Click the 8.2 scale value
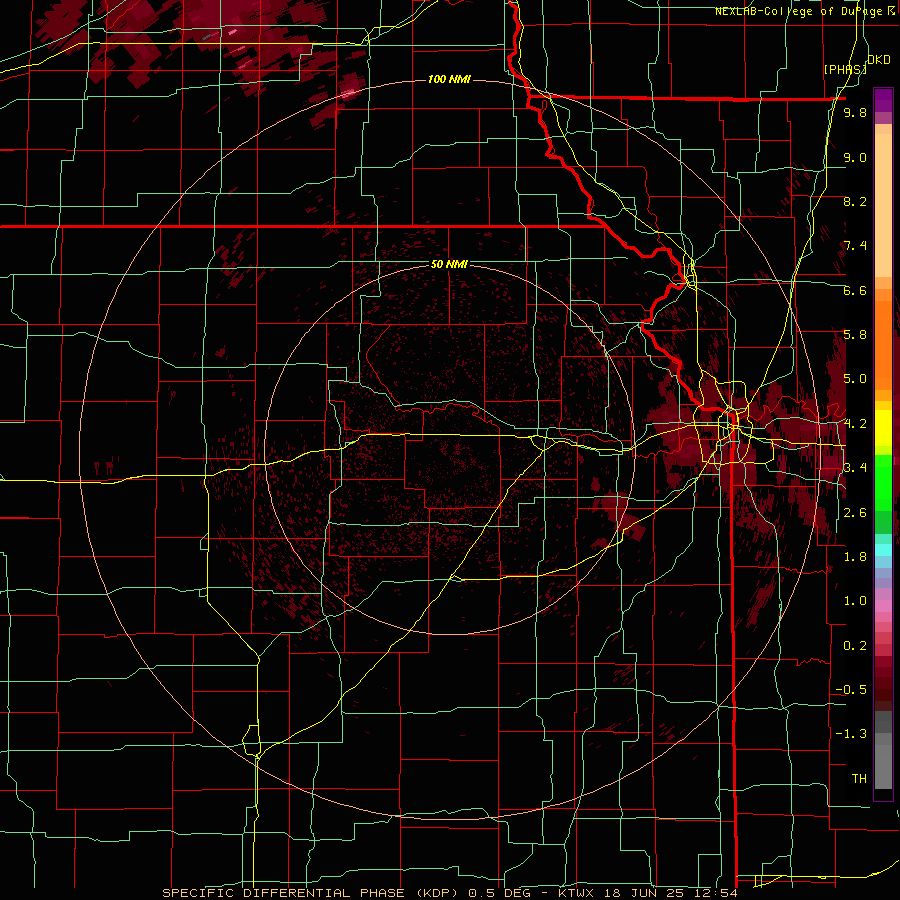 click(x=855, y=202)
